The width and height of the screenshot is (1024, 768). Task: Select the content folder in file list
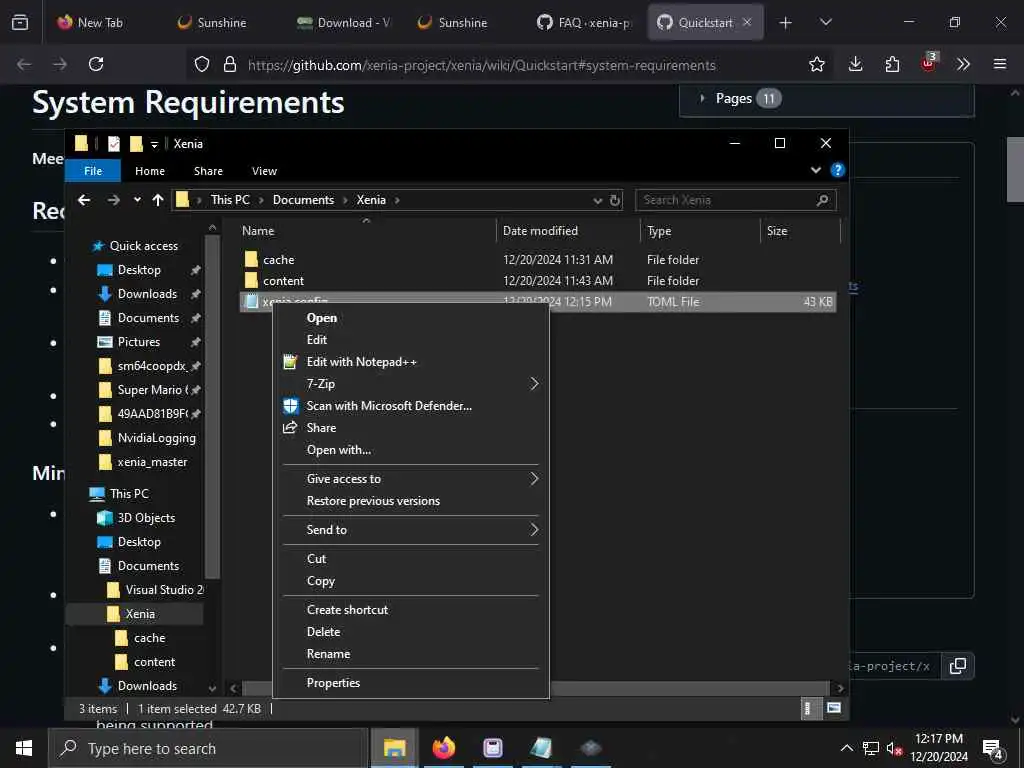pos(283,281)
